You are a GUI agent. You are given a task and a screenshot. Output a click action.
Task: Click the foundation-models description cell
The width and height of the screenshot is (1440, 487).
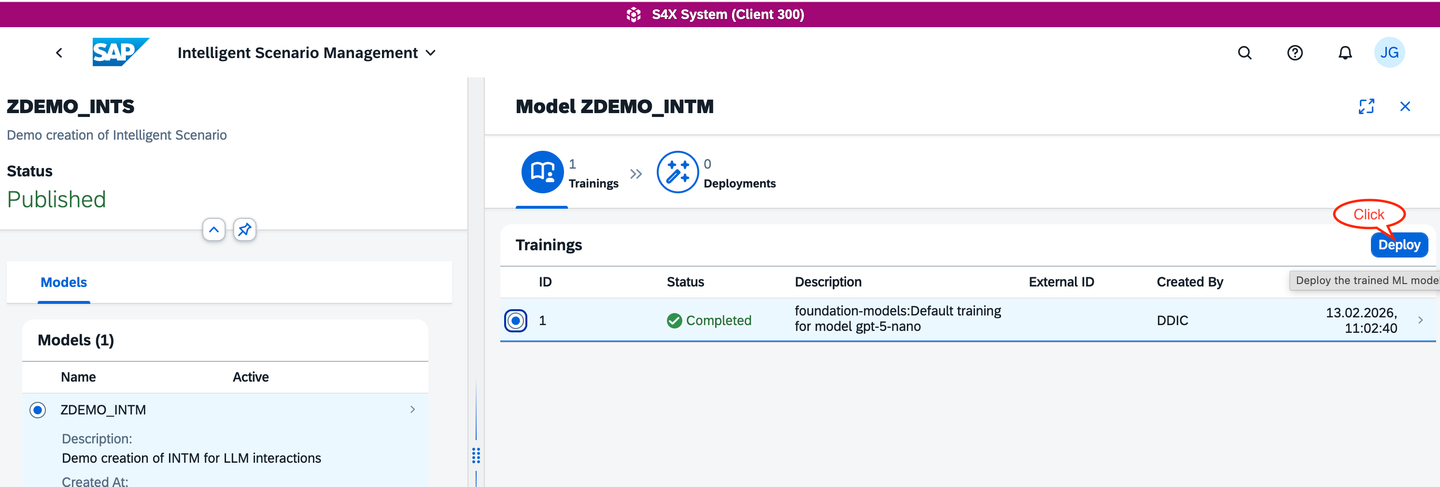coord(898,319)
